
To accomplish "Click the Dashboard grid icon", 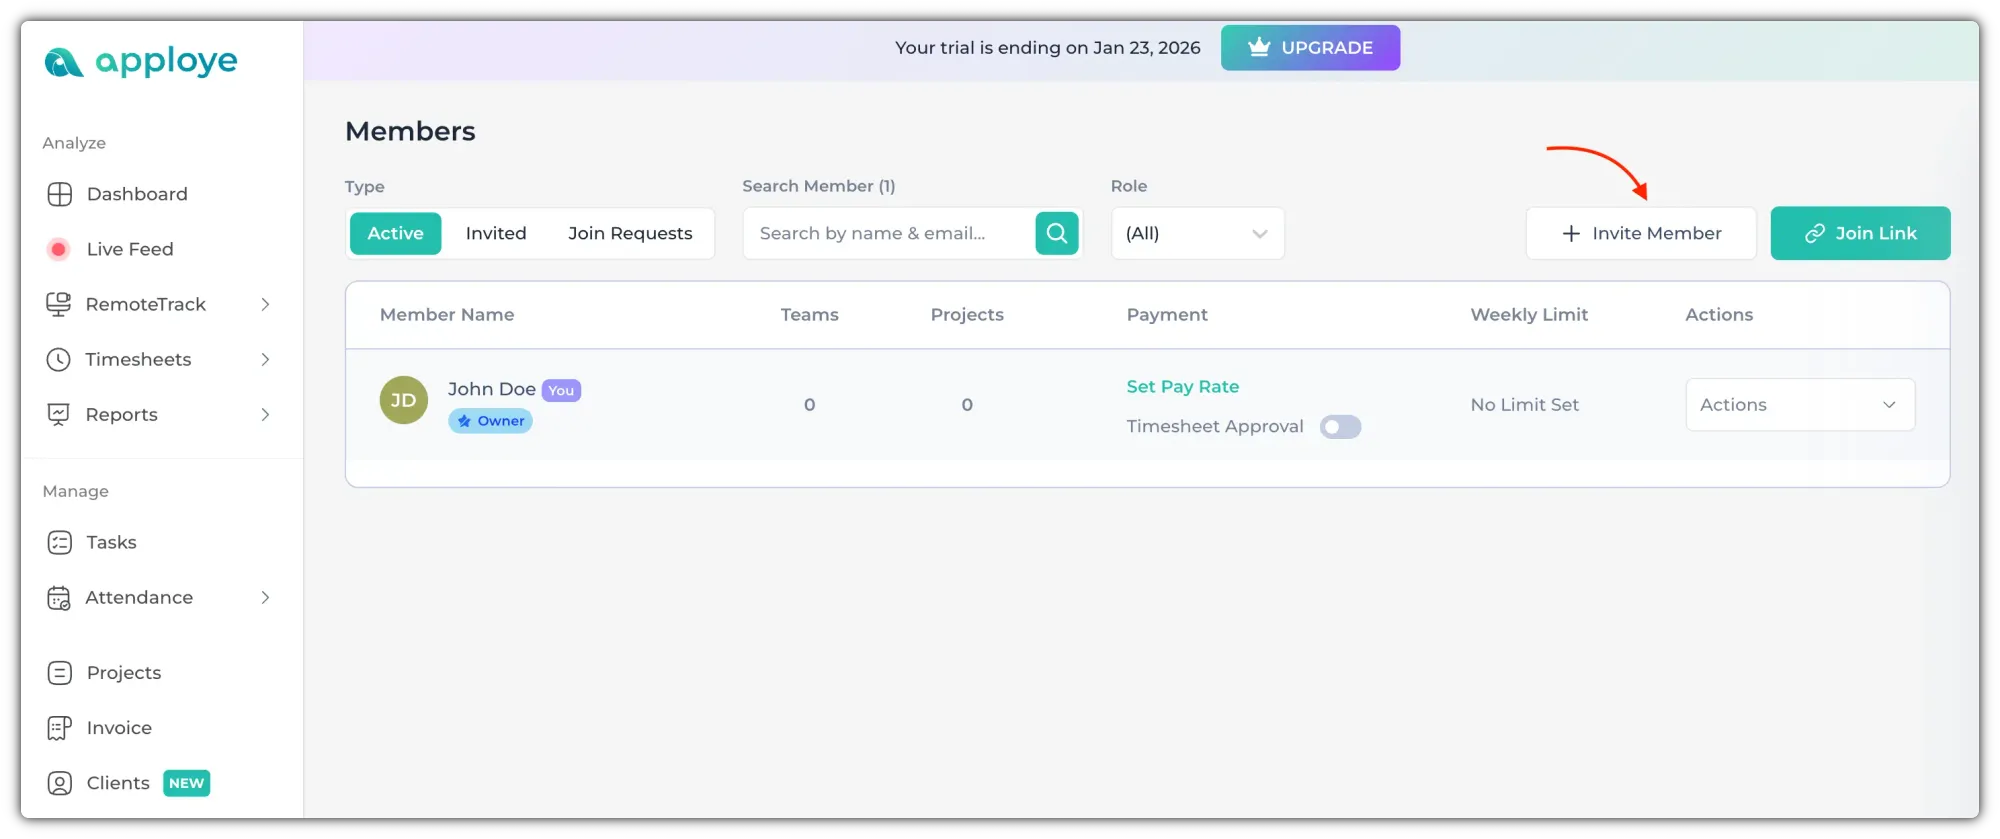I will click(x=60, y=194).
